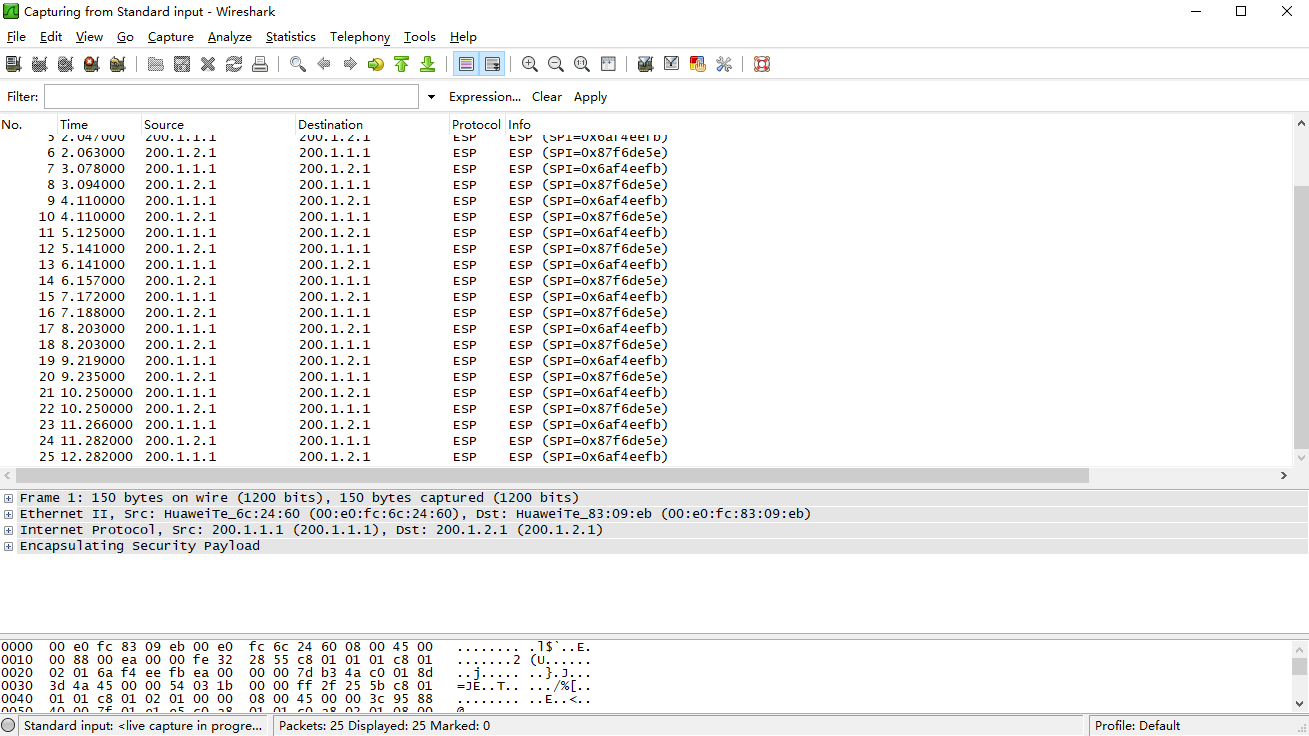Click the Expression... filter button
Image resolution: width=1309 pixels, height=736 pixels.
(485, 96)
